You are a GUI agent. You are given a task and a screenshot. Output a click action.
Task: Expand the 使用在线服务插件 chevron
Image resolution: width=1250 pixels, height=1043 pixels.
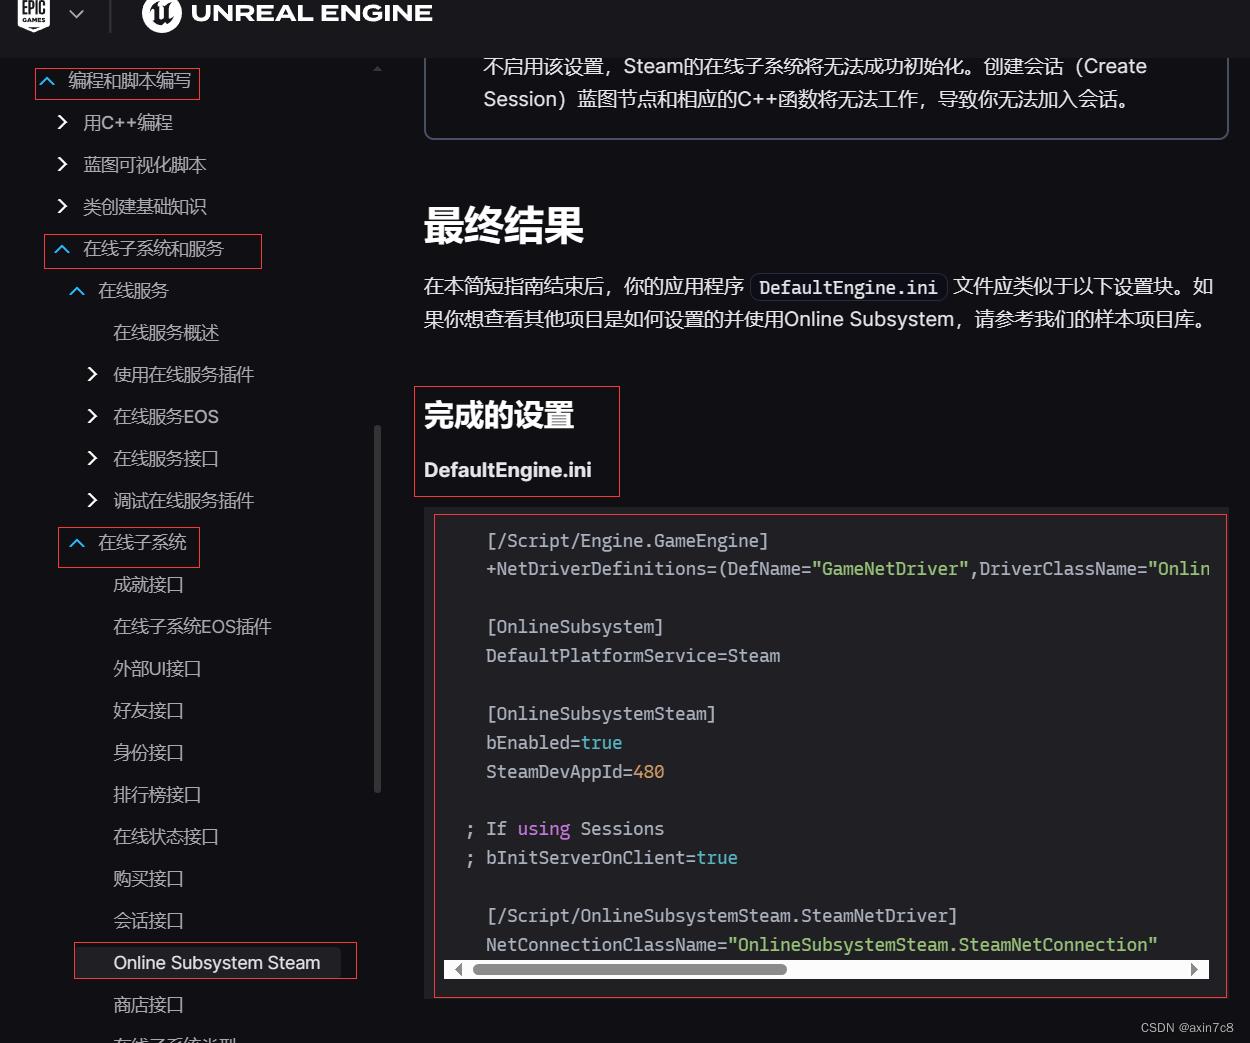[x=92, y=374]
